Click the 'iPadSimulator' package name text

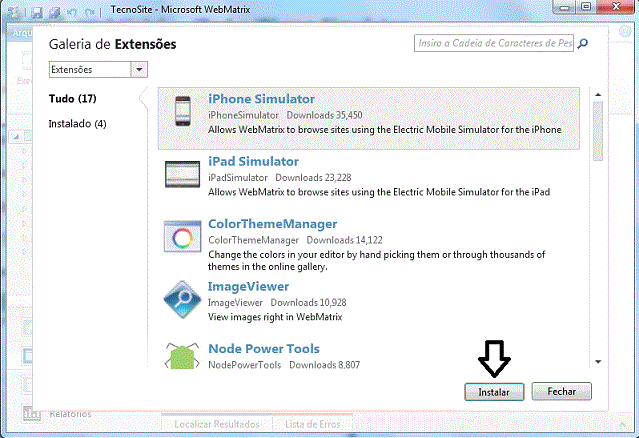(238, 178)
